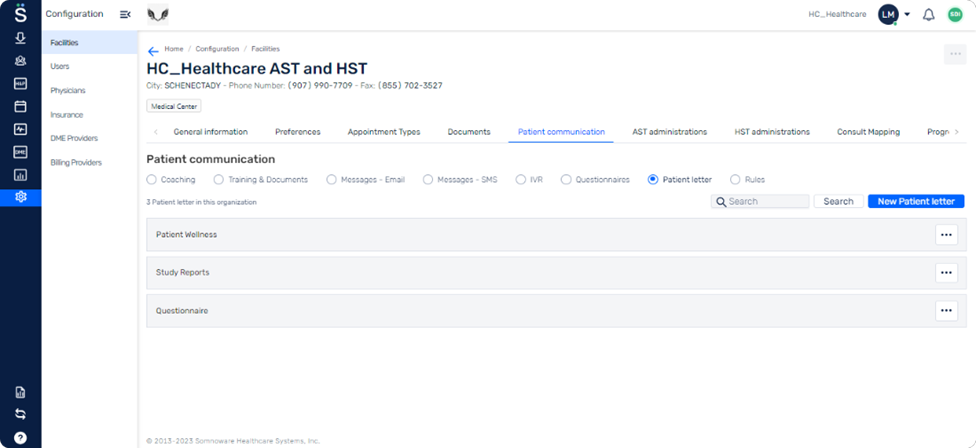The height and width of the screenshot is (448, 976).
Task: Open the Study Reports letter row
Action: point(556,273)
